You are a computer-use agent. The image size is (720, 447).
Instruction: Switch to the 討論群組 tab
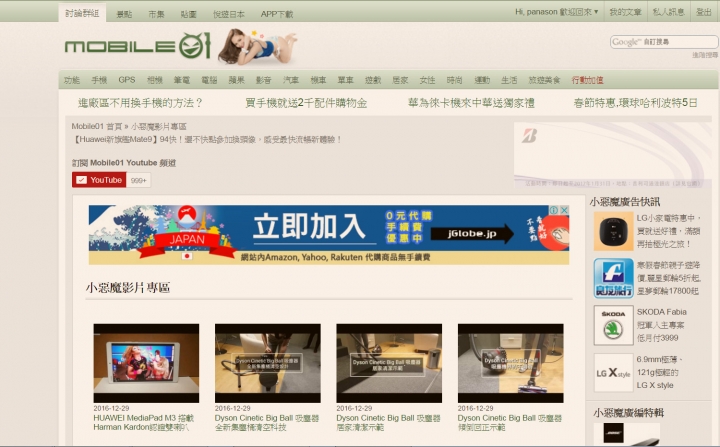[x=82, y=13]
